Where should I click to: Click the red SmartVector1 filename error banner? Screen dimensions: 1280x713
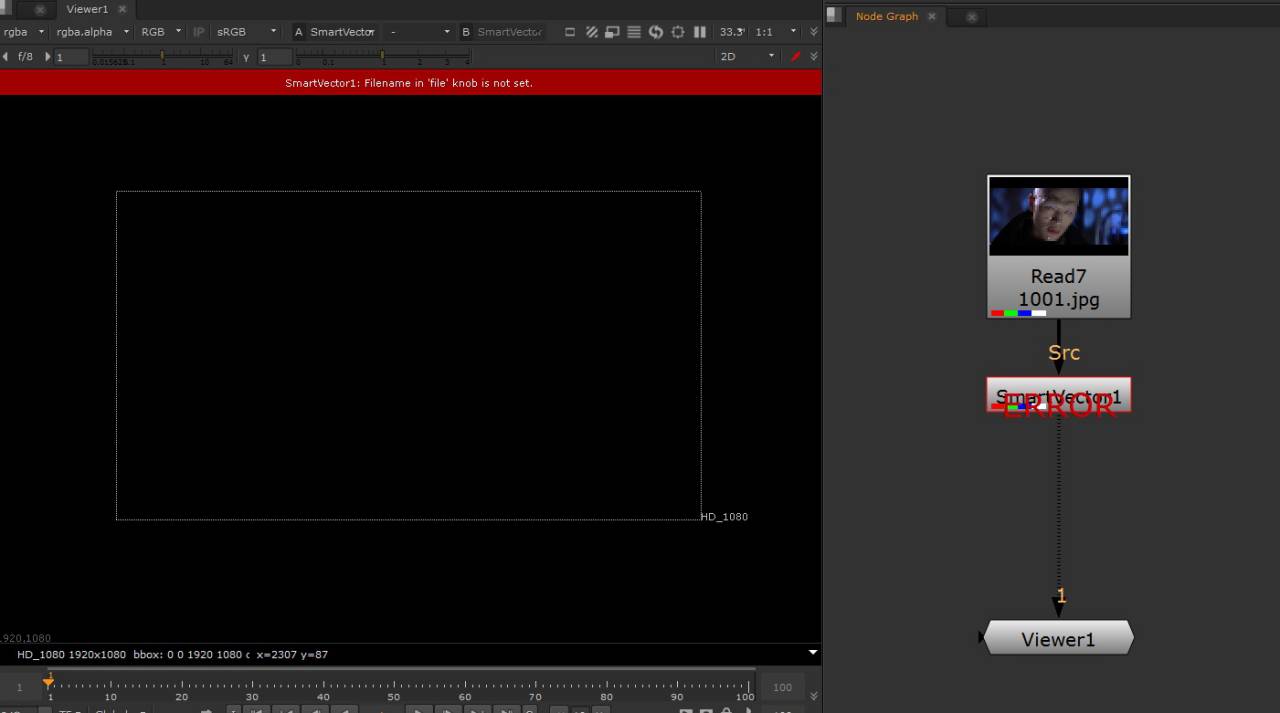[410, 83]
